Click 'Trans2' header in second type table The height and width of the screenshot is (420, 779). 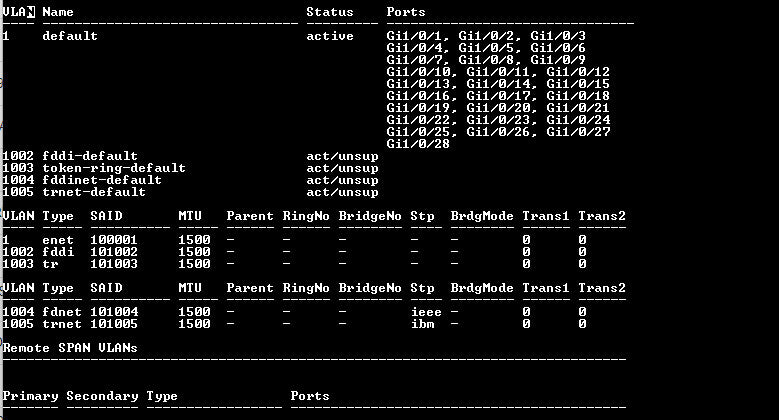coord(602,288)
